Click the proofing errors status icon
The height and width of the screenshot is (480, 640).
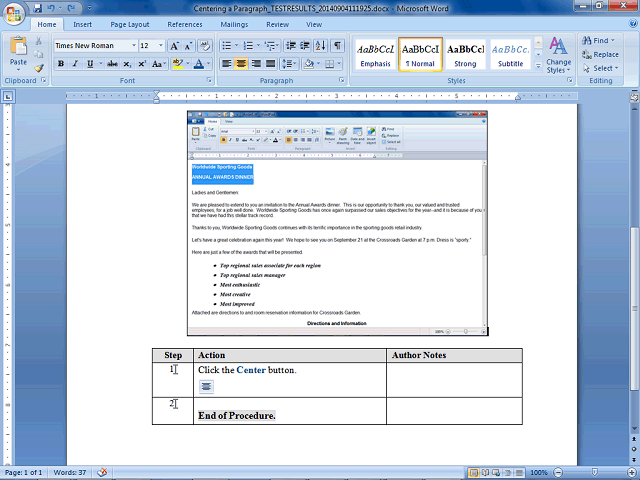pyautogui.click(x=102, y=472)
